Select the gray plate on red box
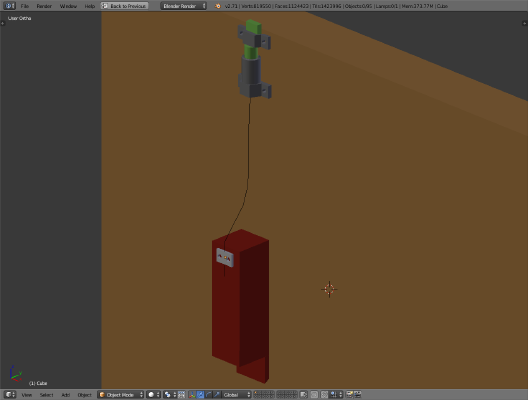Image resolution: width=528 pixels, height=400 pixels. [x=225, y=258]
